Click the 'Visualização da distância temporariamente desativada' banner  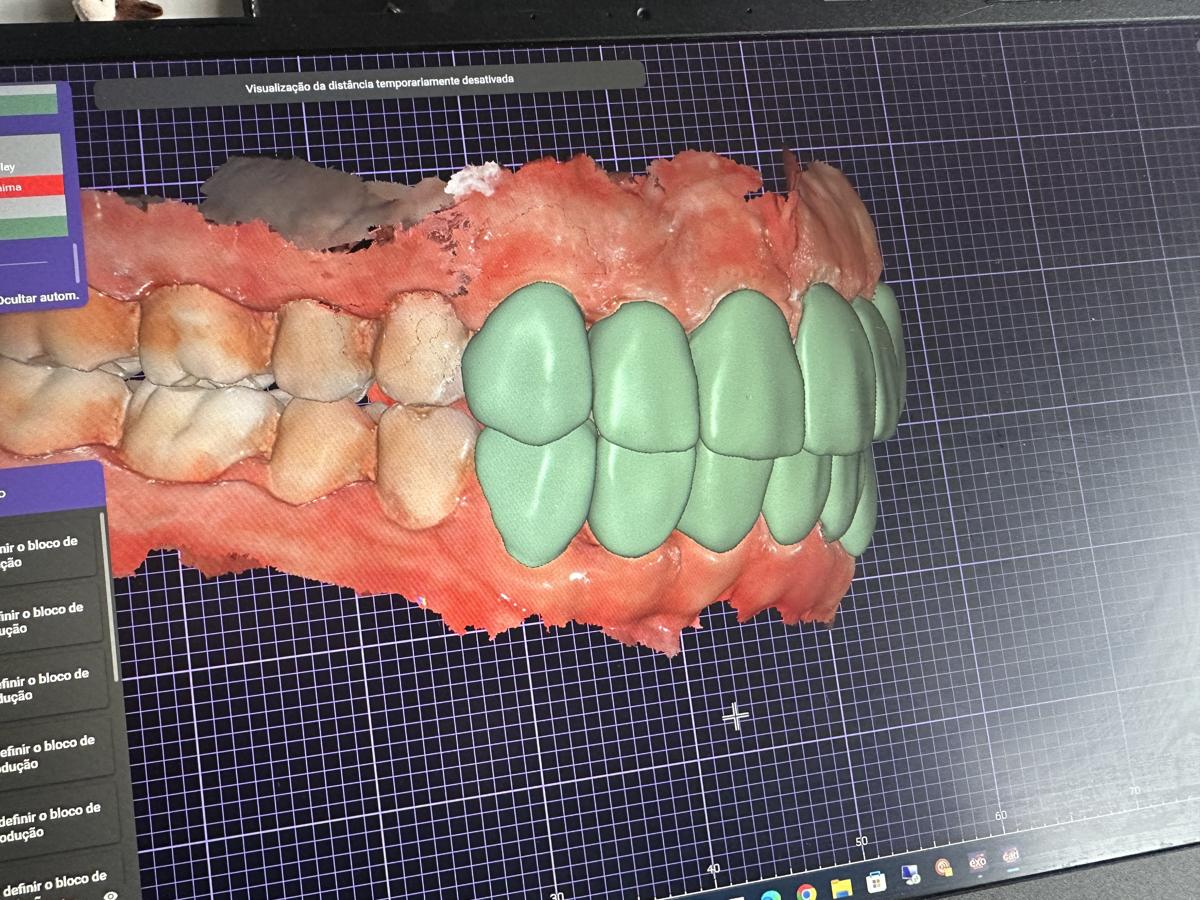pyautogui.click(x=370, y=86)
